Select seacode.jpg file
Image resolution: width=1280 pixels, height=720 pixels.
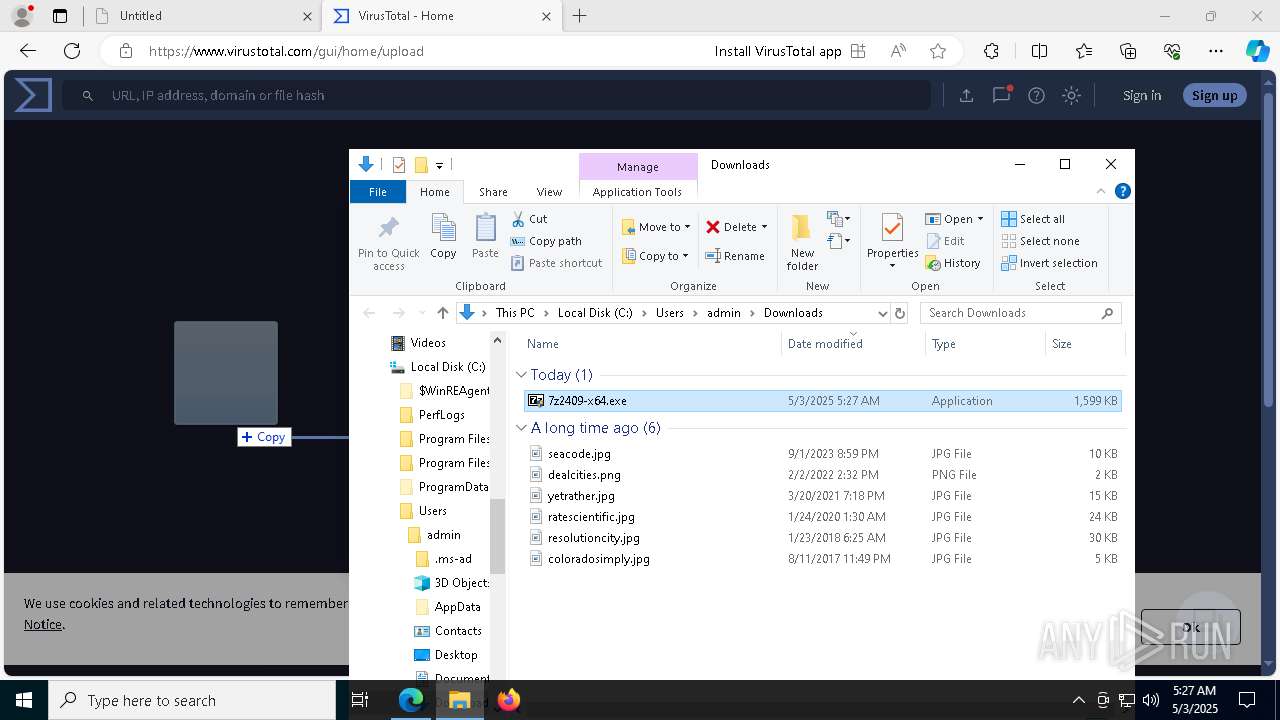(x=579, y=454)
